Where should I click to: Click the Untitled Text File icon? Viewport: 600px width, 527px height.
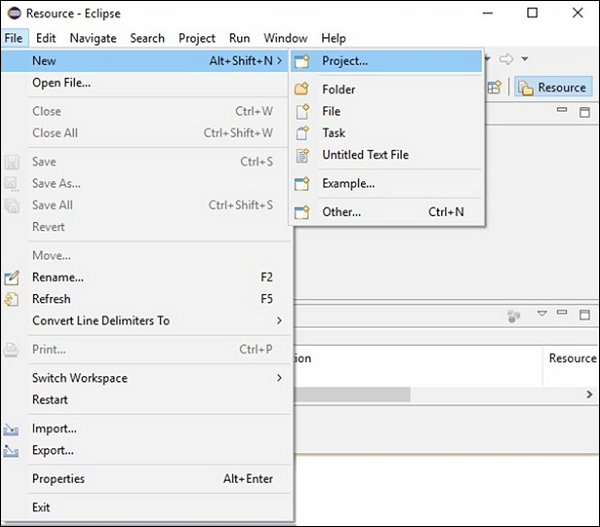coord(301,155)
